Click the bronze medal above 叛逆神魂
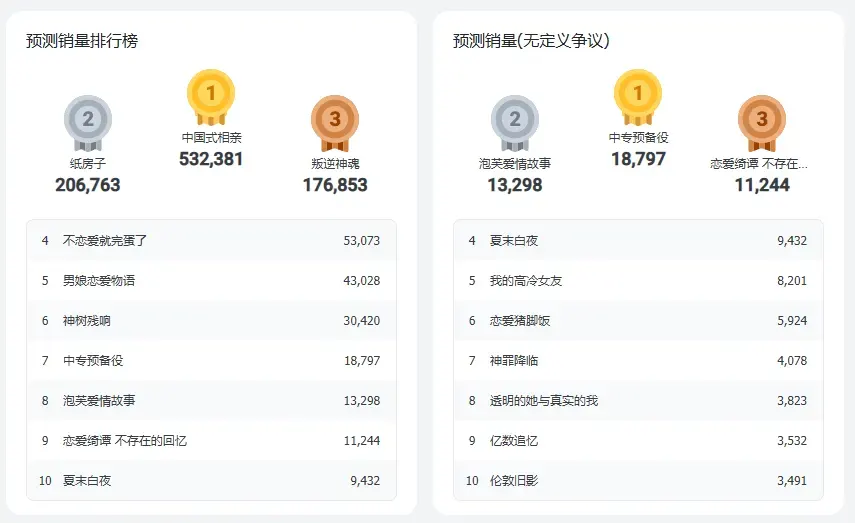Image resolution: width=855 pixels, height=523 pixels. point(335,123)
